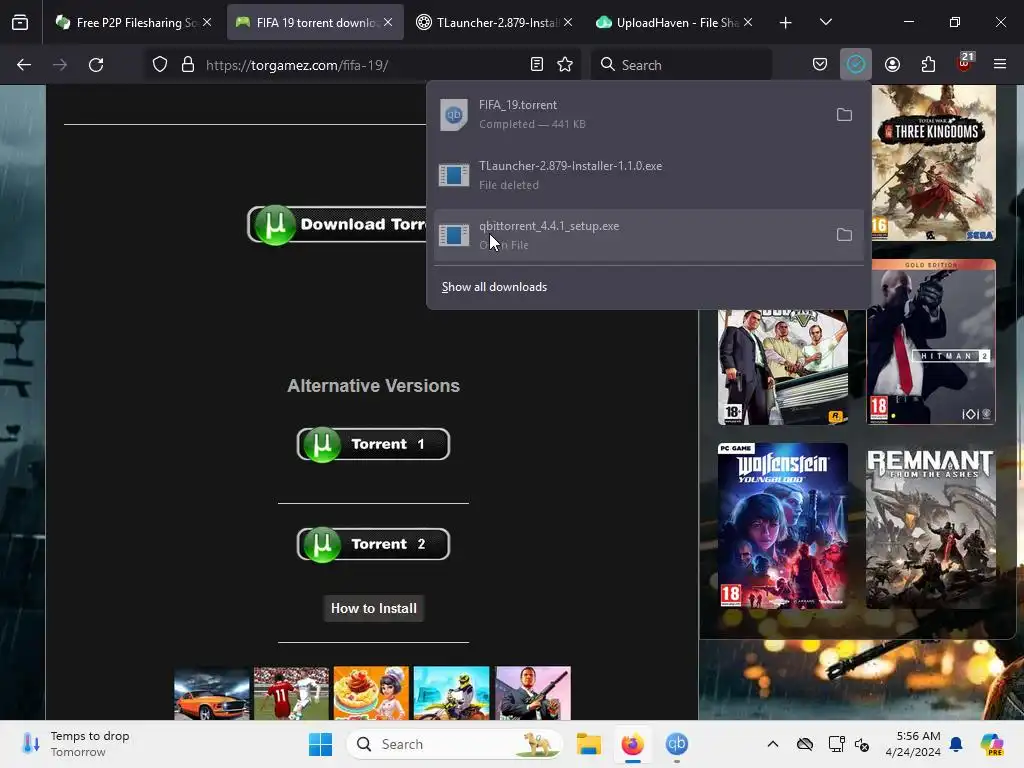Close the UploadHaven tab
The width and height of the screenshot is (1024, 768).
click(x=748, y=22)
